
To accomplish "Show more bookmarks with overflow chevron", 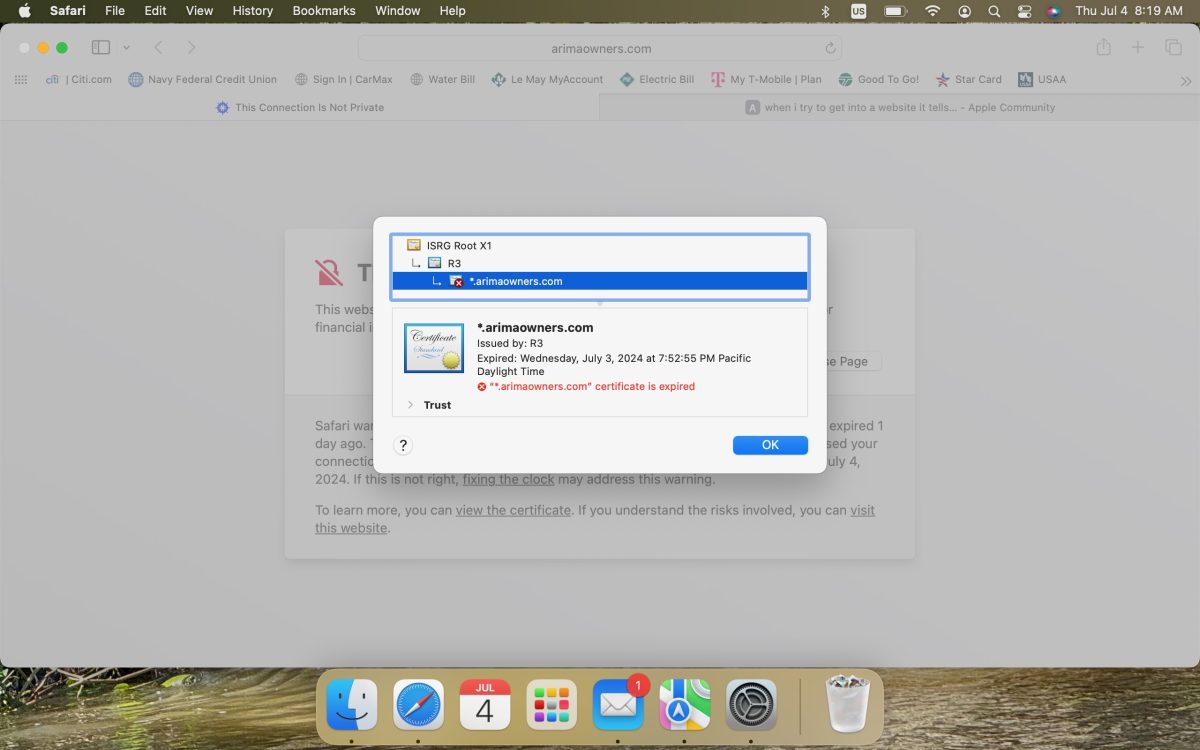I will [x=1186, y=81].
